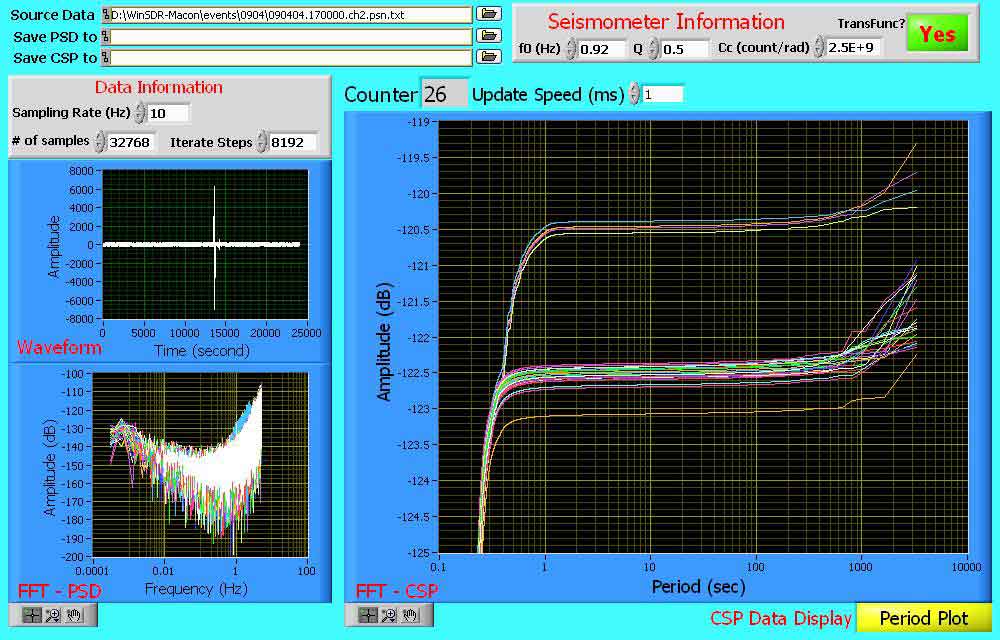
Task: Select crosshair cursor tool under FFT-CSP graph
Action: (x=367, y=615)
